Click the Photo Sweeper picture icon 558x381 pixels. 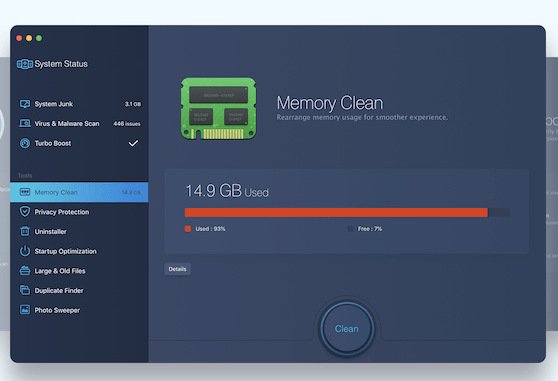tap(25, 310)
